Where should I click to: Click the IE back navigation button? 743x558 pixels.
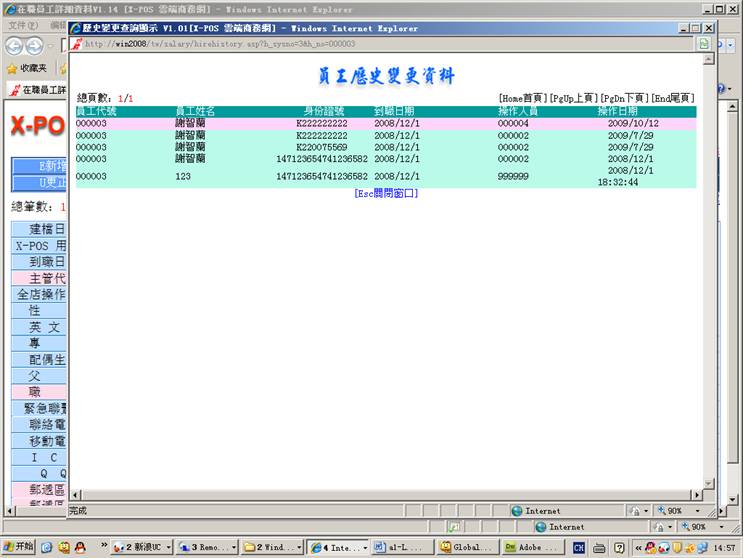[x=15, y=46]
